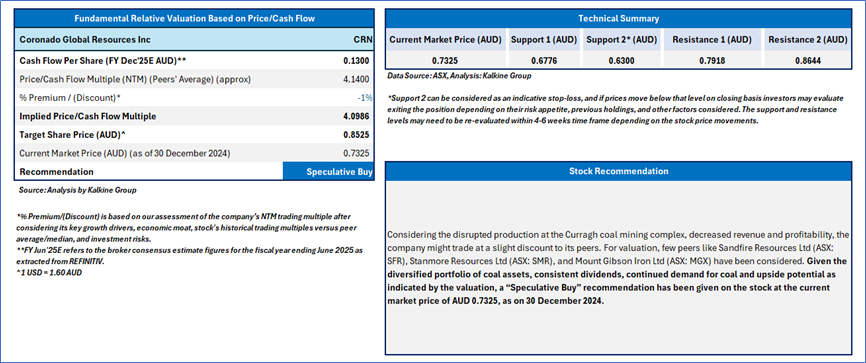This screenshot has width=866, height=363.
Task: Click the '*Support 2 can be considered' stop-loss note
Action: [616, 109]
